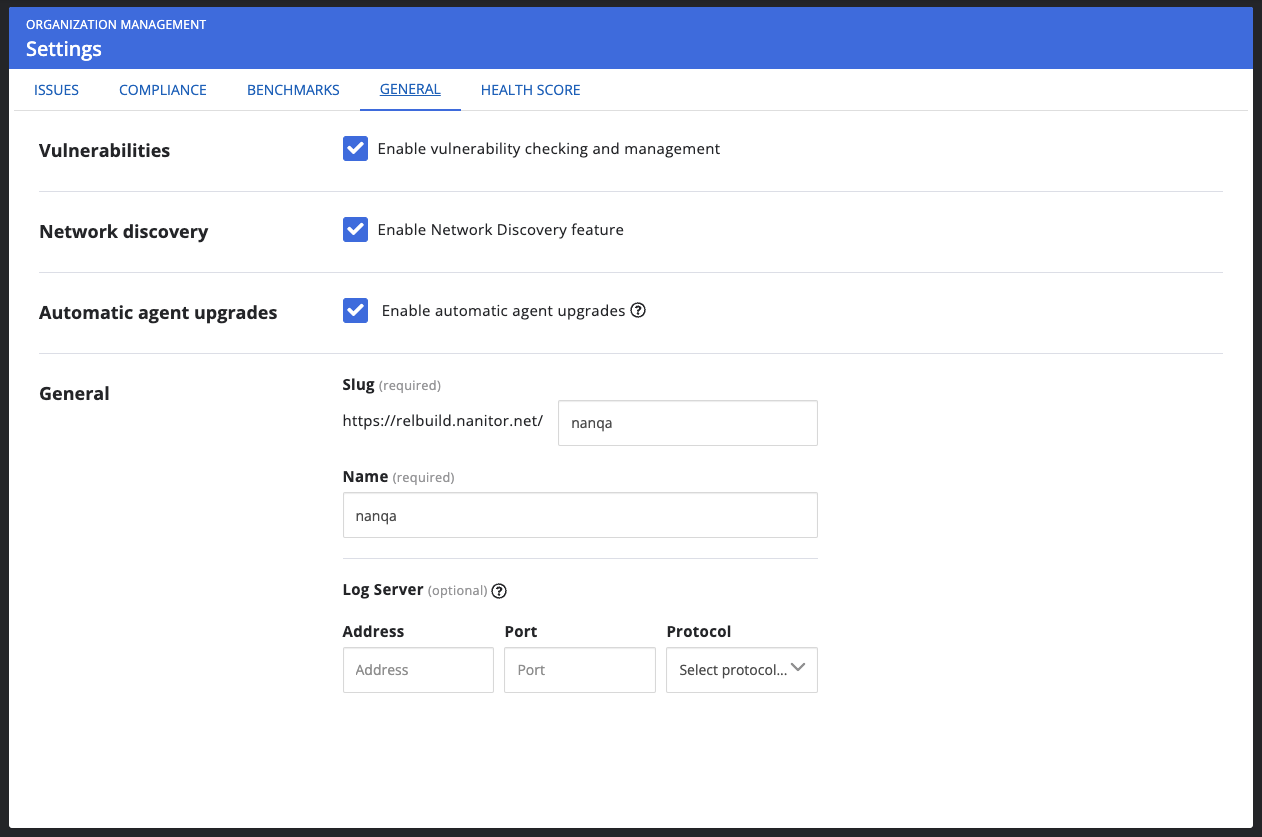
Task: Click the 'Enable automatic agent upgrades' label text
Action: pyautogui.click(x=503, y=311)
